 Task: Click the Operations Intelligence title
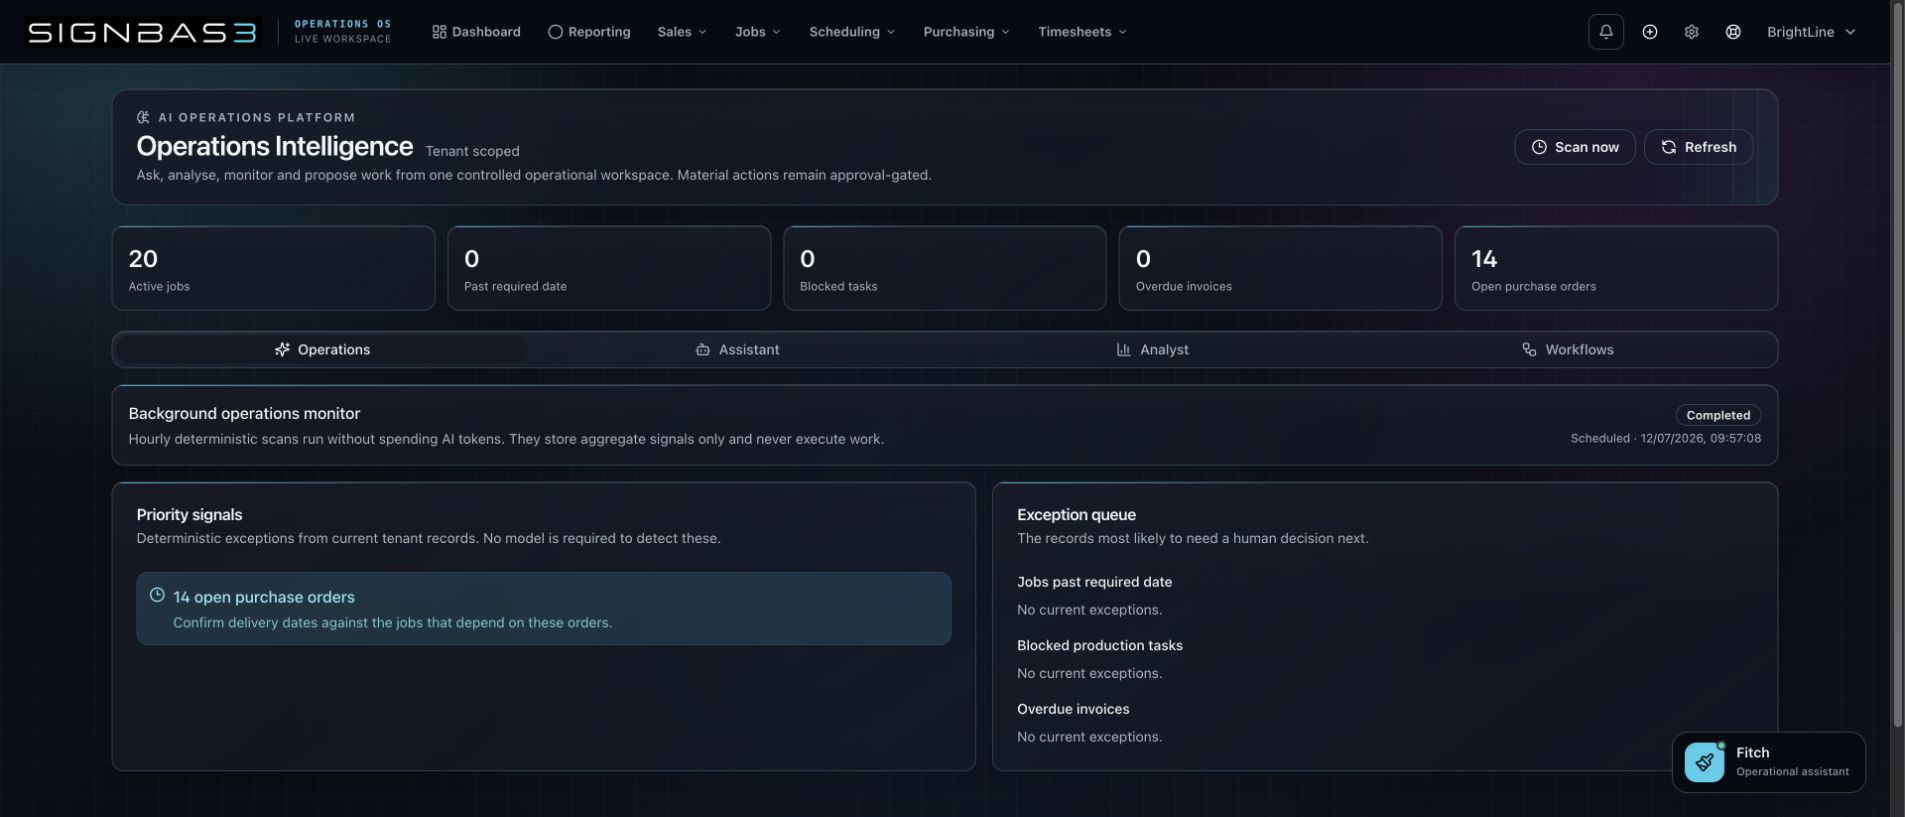[x=274, y=146]
